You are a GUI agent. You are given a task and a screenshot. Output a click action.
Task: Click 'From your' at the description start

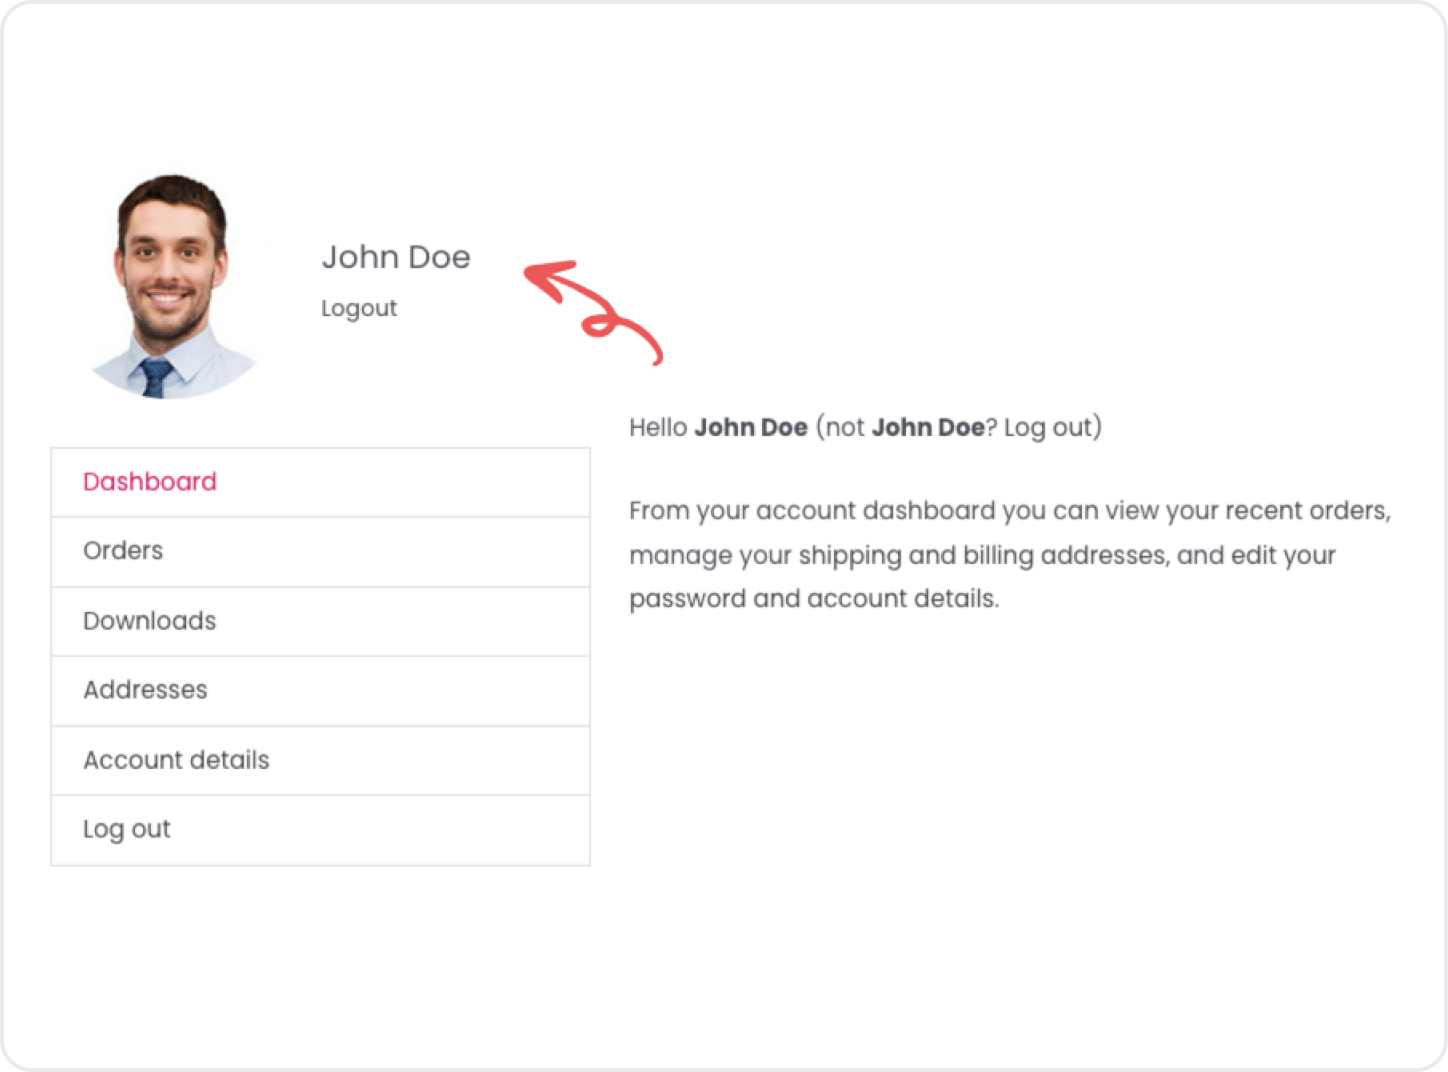(688, 511)
